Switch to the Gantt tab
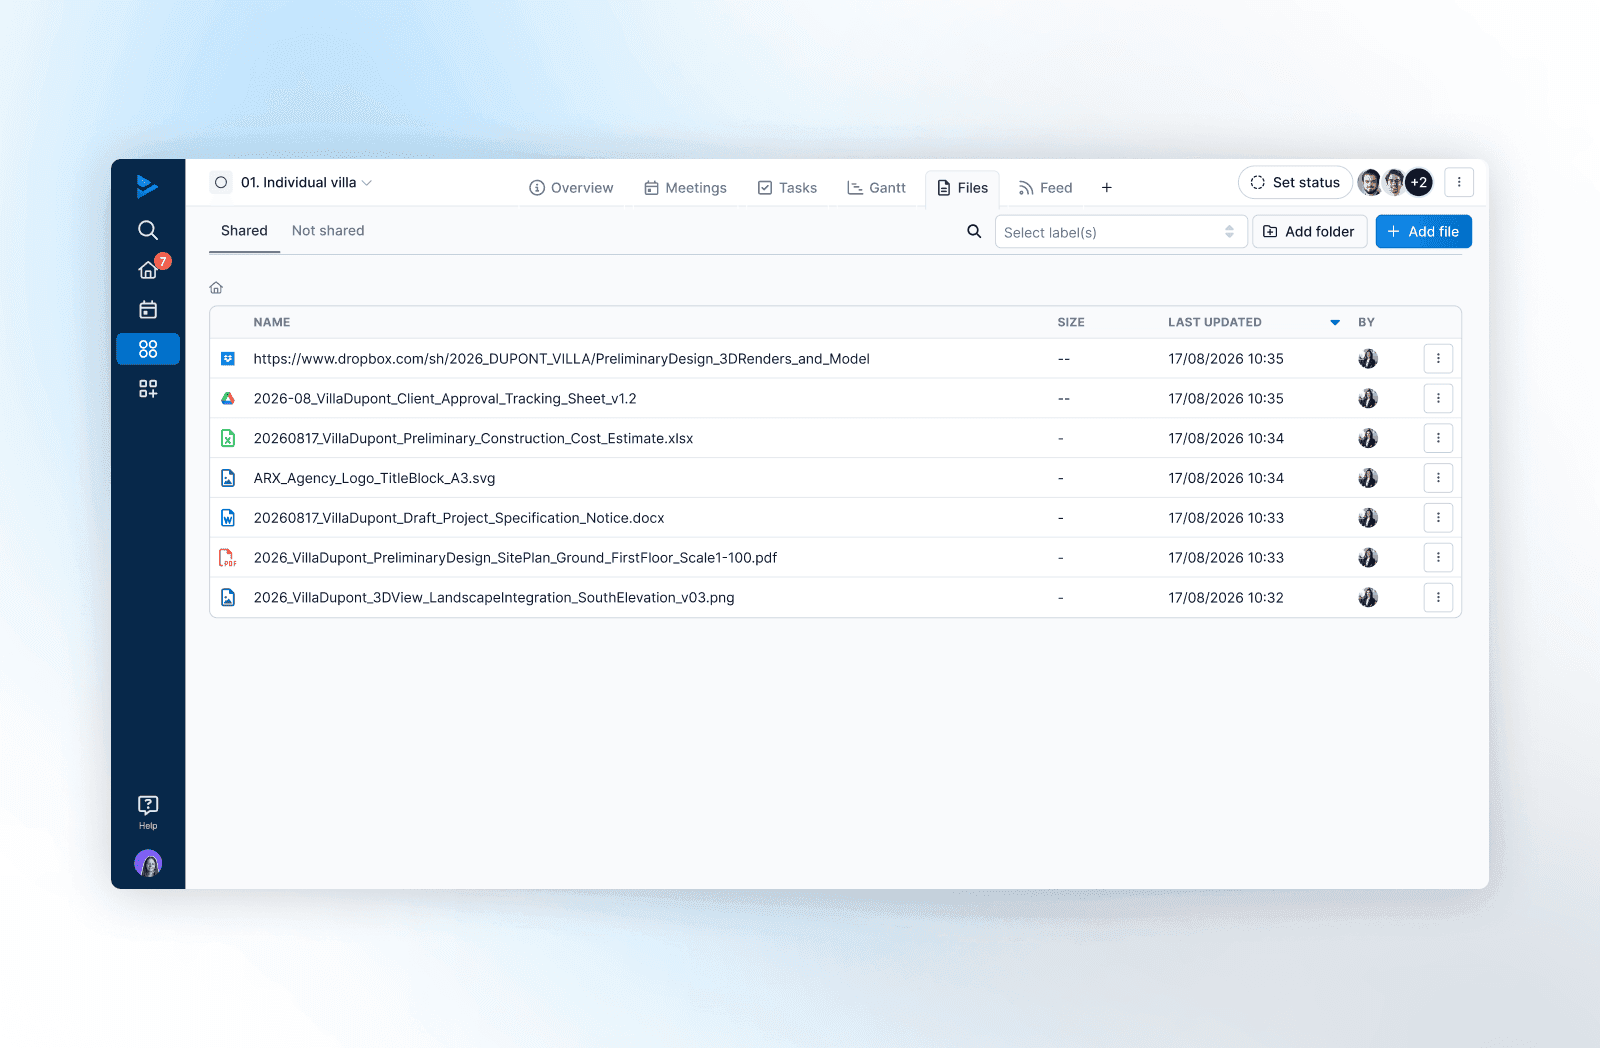Screen dimensions: 1600x1048 coord(876,188)
